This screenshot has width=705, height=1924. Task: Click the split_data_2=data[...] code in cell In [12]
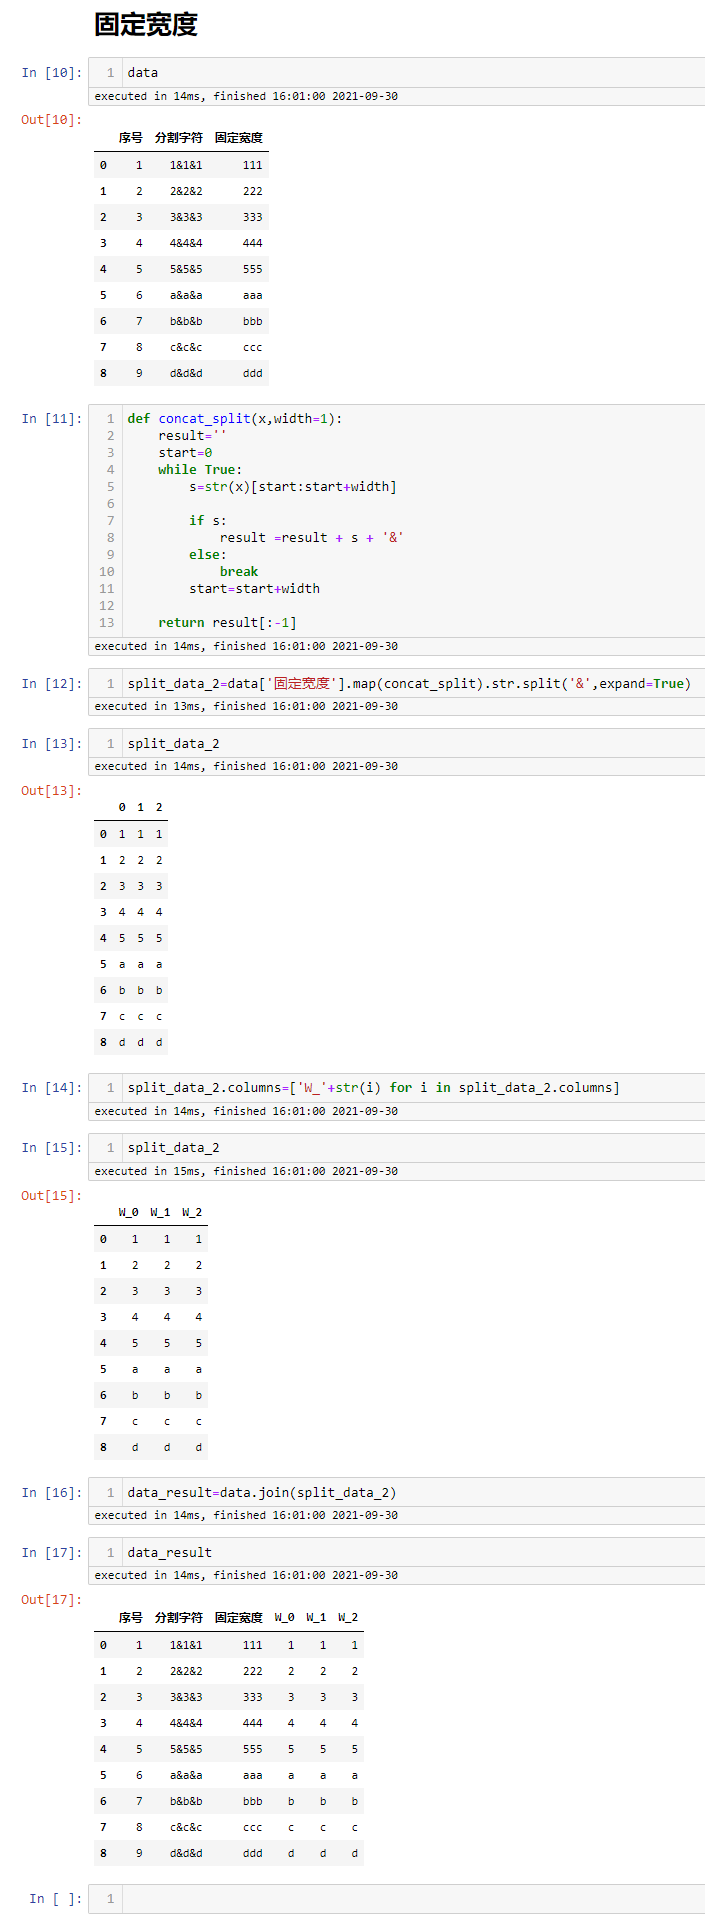tap(409, 684)
